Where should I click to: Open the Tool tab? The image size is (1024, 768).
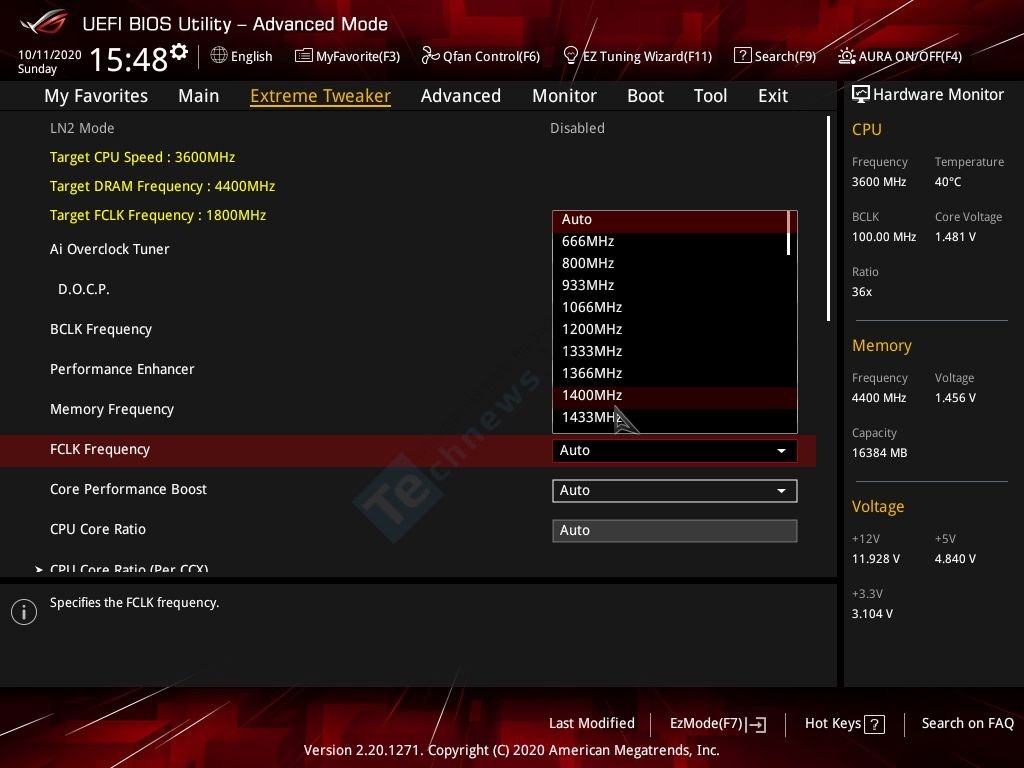tap(711, 96)
